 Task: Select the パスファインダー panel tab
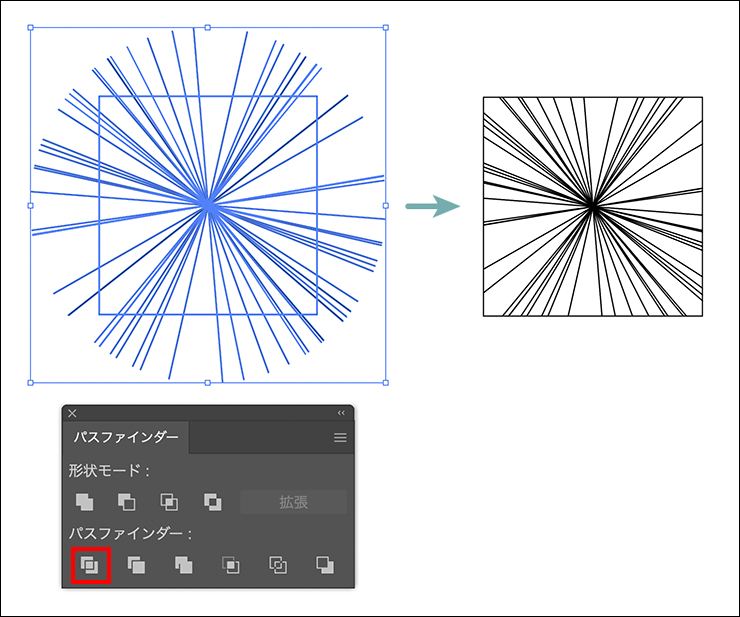pyautogui.click(x=126, y=438)
